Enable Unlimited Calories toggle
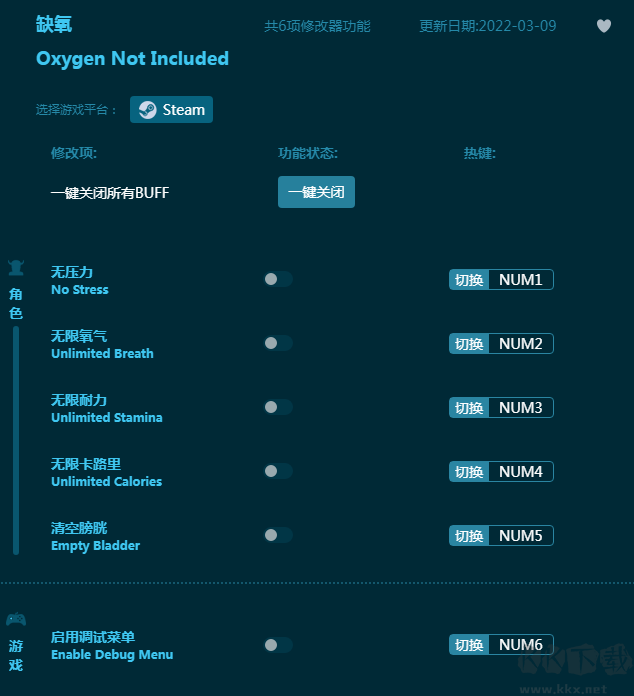634x696 pixels. tap(278, 471)
